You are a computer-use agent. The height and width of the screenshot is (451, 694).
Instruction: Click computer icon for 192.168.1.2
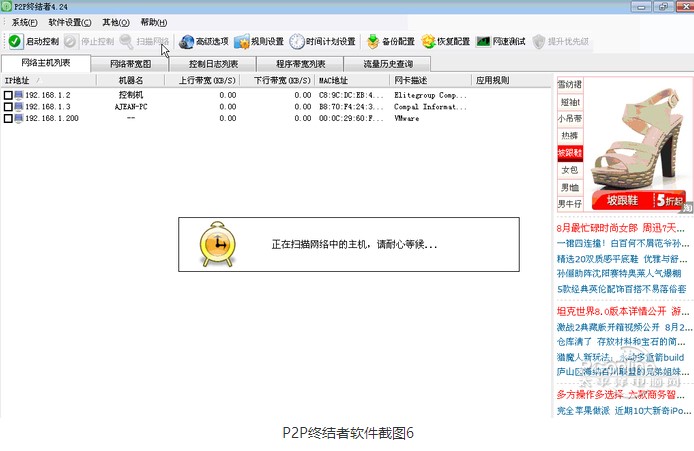click(x=19, y=95)
